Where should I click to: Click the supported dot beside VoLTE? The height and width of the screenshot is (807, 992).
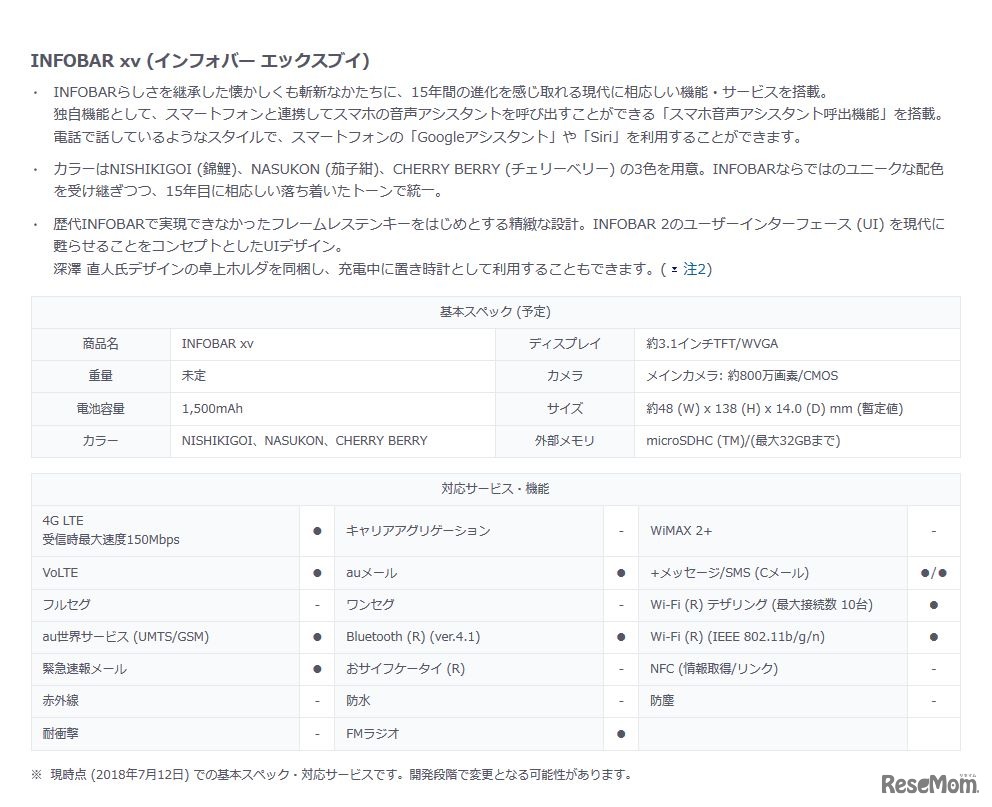317,573
